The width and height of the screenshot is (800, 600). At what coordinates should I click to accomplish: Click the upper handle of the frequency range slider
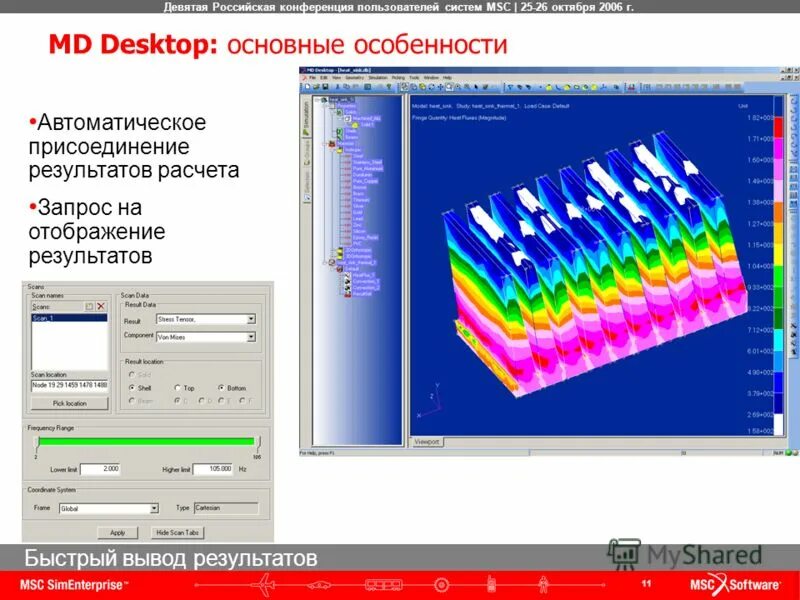pos(259,443)
